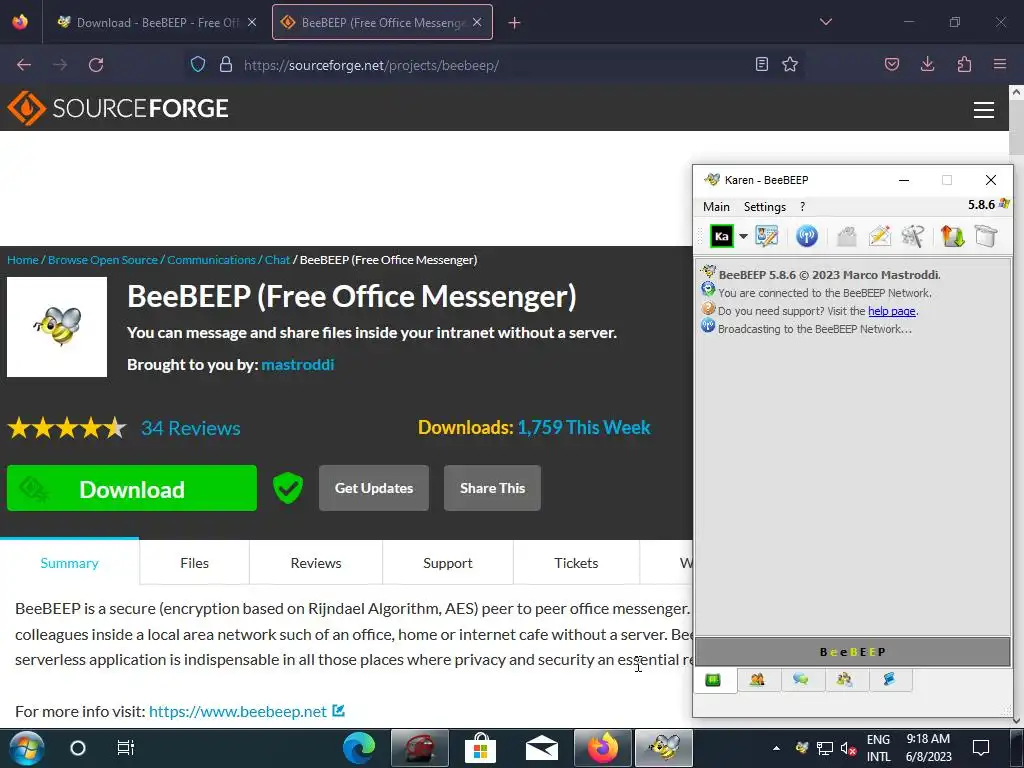Open the https://www.beebeep.net link
Viewport: 1024px width, 768px height.
coord(238,711)
